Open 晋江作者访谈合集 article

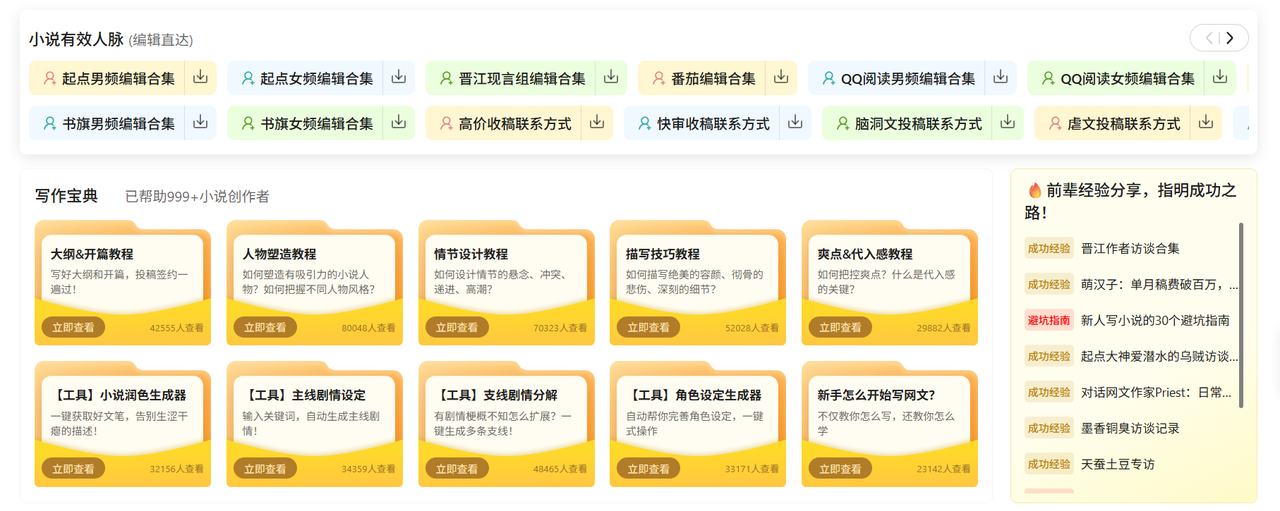pyautogui.click(x=1130, y=249)
